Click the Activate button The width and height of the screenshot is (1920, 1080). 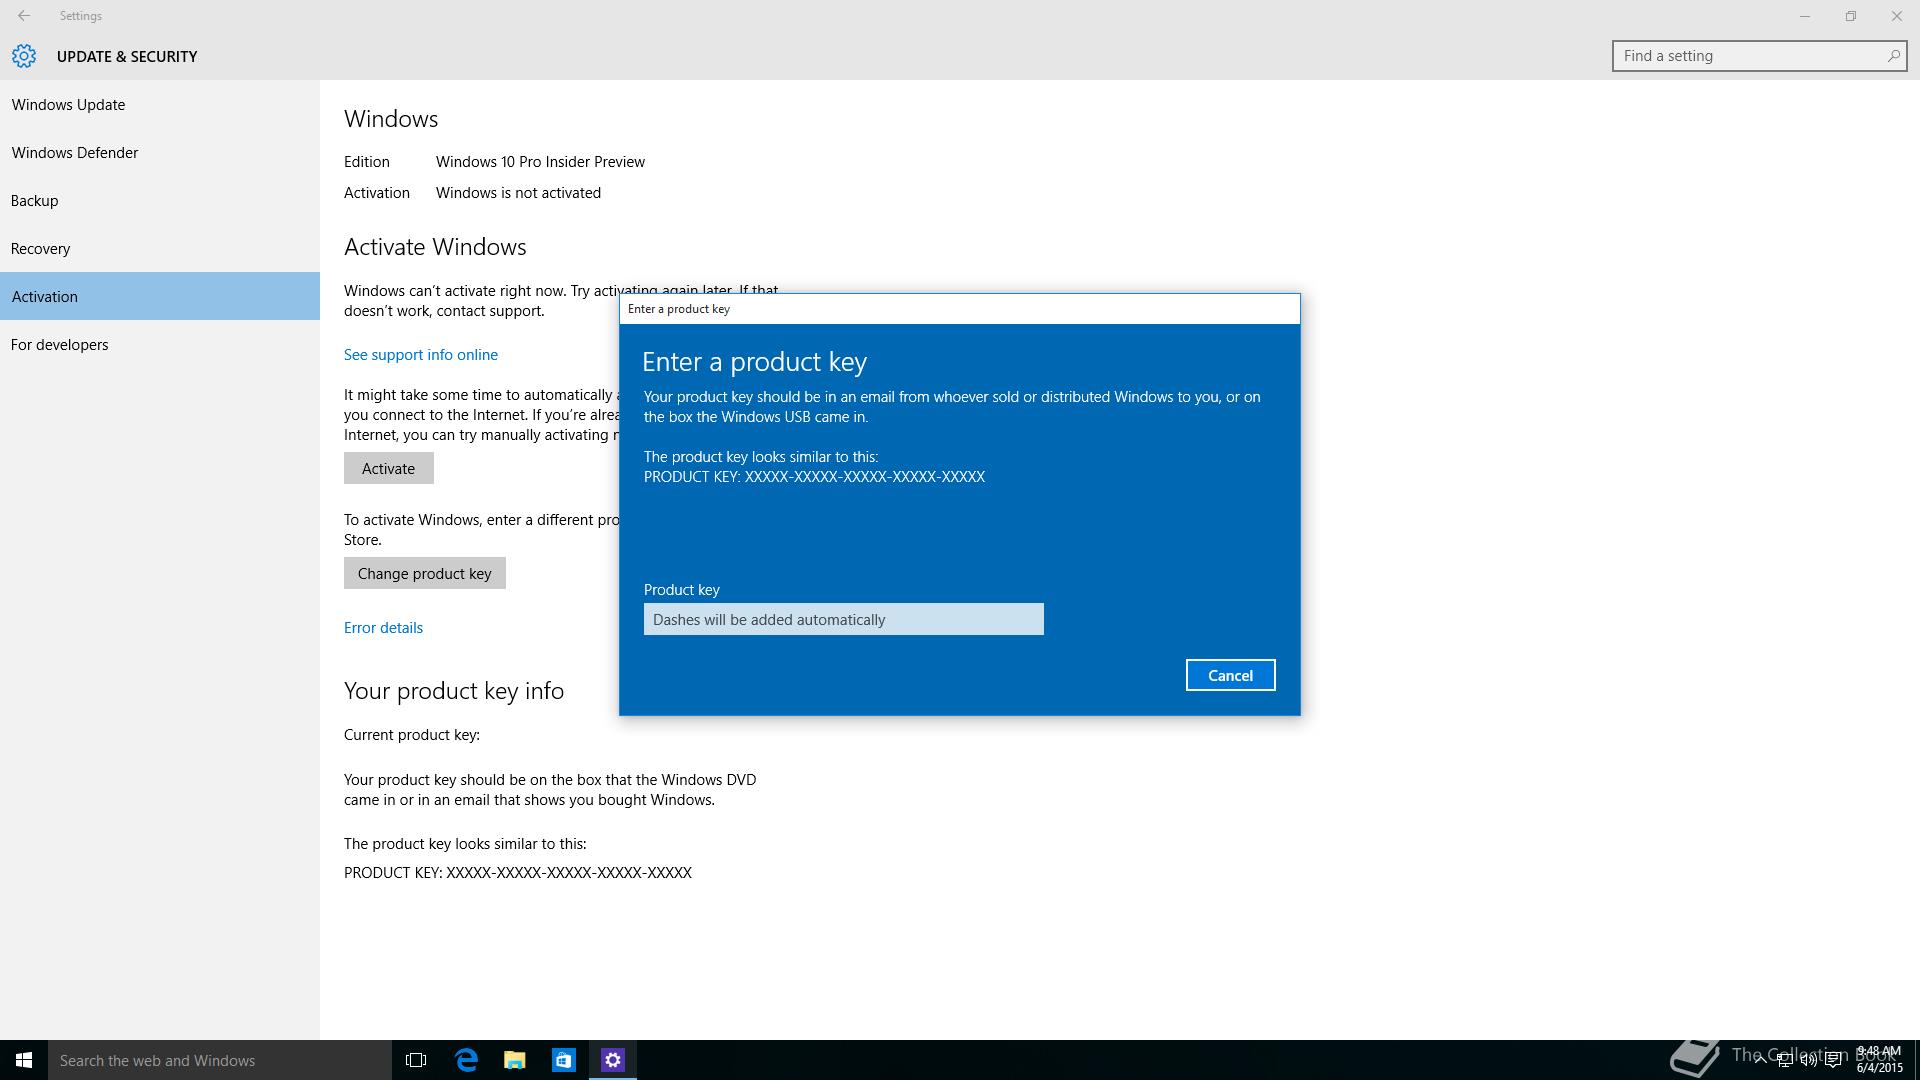(x=388, y=468)
